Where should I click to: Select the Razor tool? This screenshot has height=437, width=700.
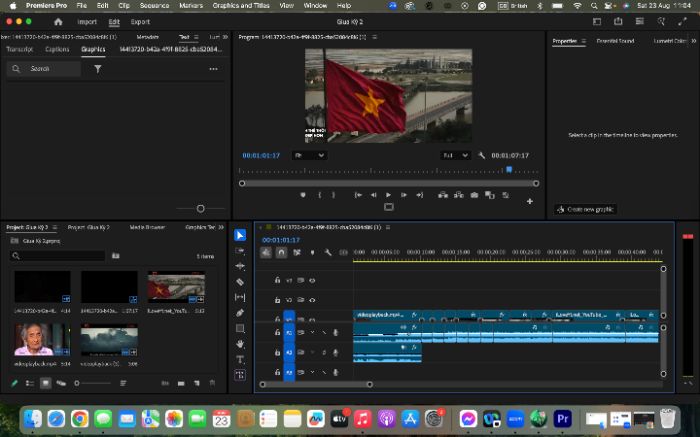point(240,282)
